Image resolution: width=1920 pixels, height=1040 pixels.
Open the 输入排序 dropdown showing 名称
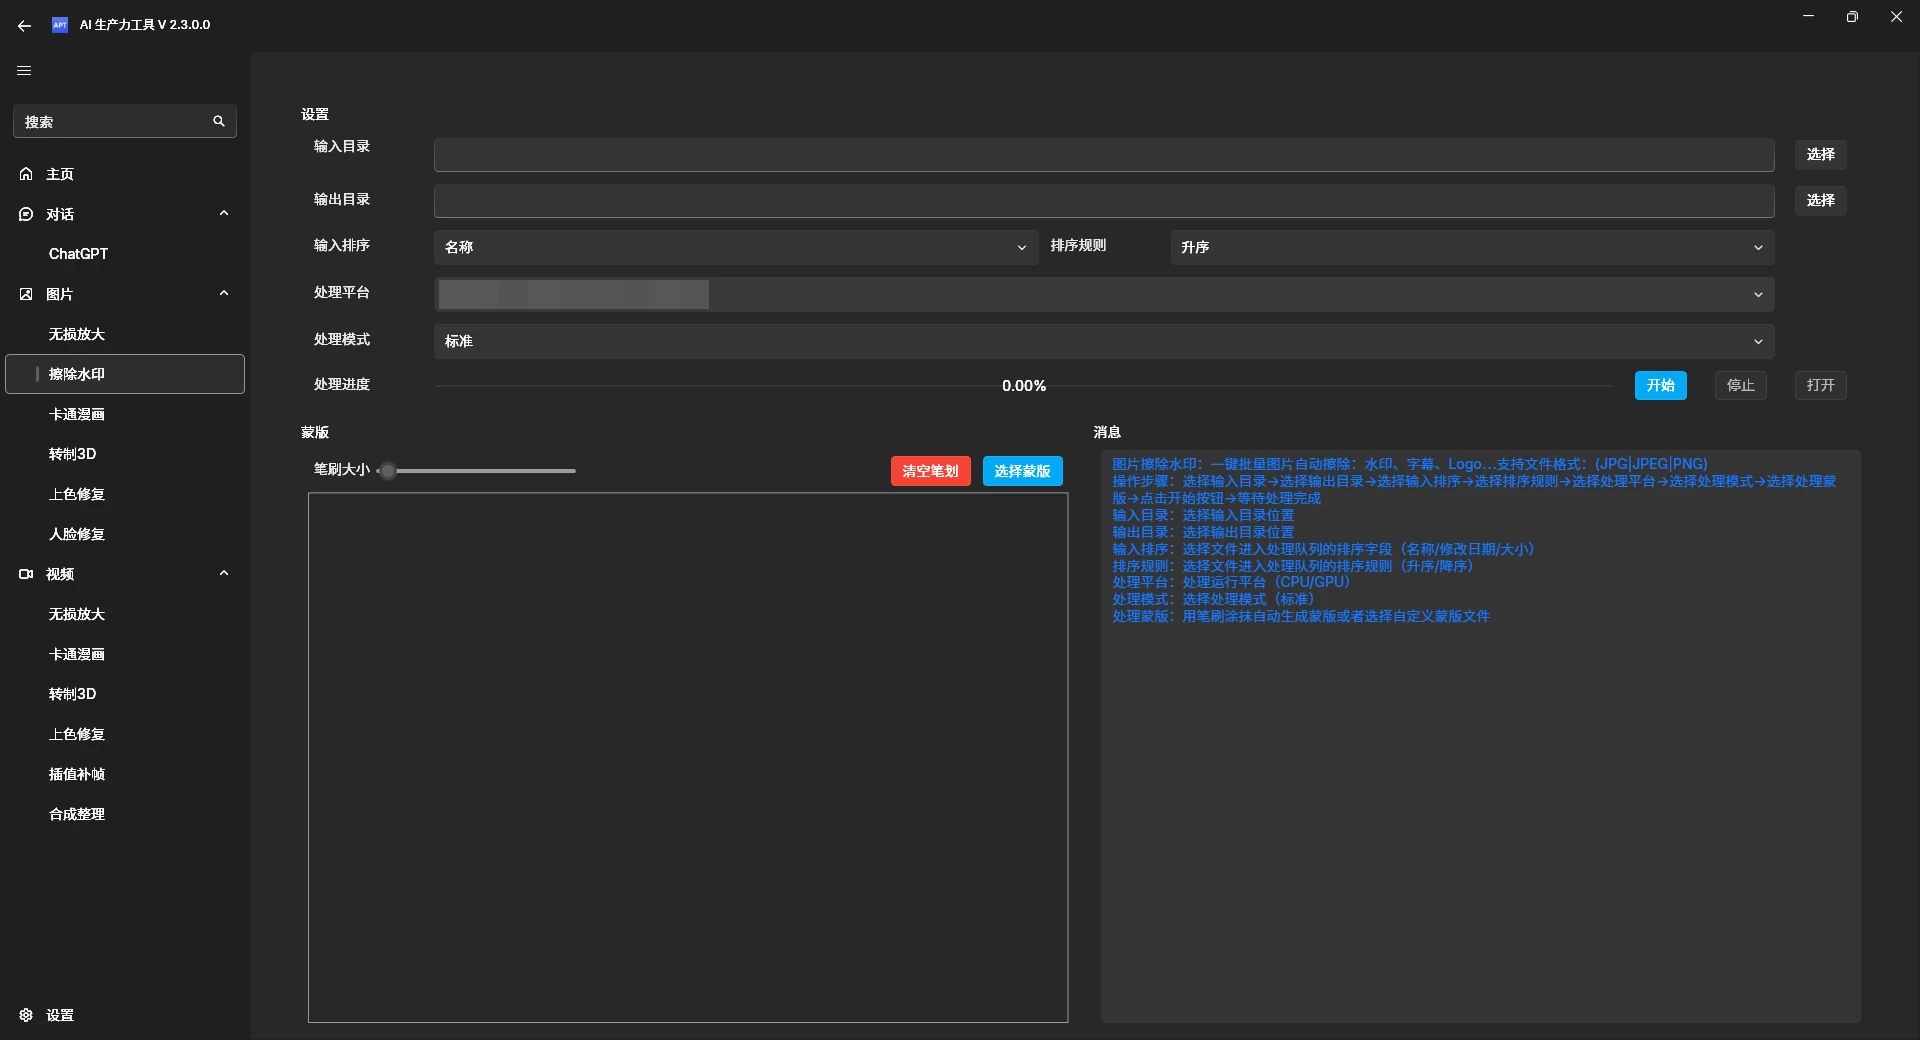tap(735, 247)
